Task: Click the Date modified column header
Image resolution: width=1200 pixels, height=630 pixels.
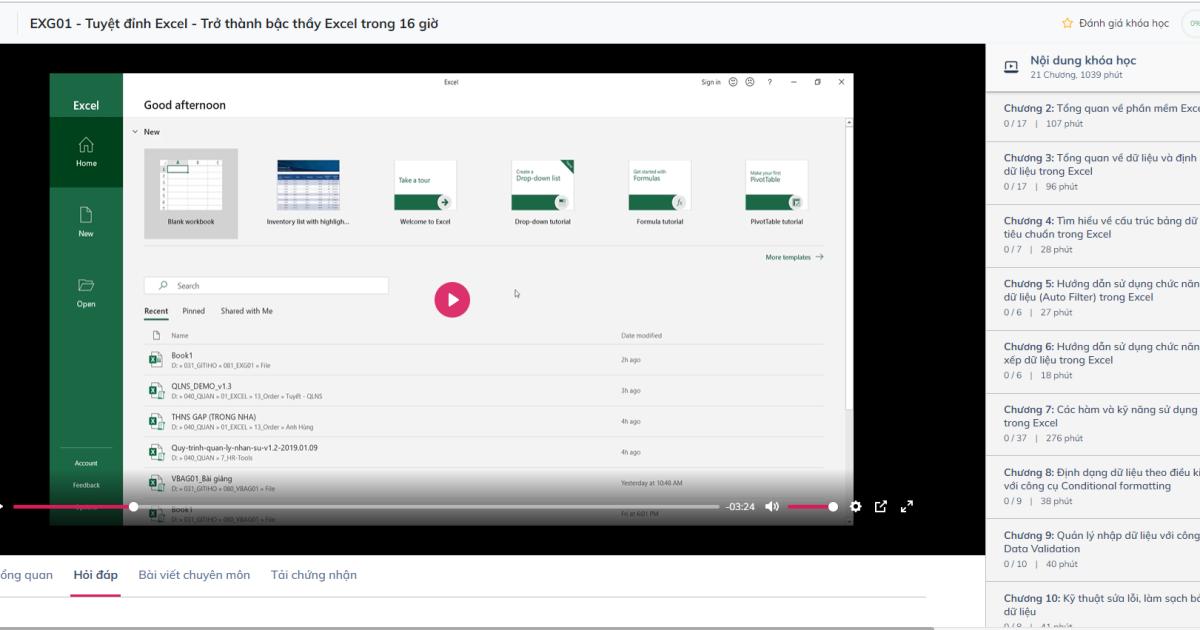Action: pyautogui.click(x=641, y=336)
